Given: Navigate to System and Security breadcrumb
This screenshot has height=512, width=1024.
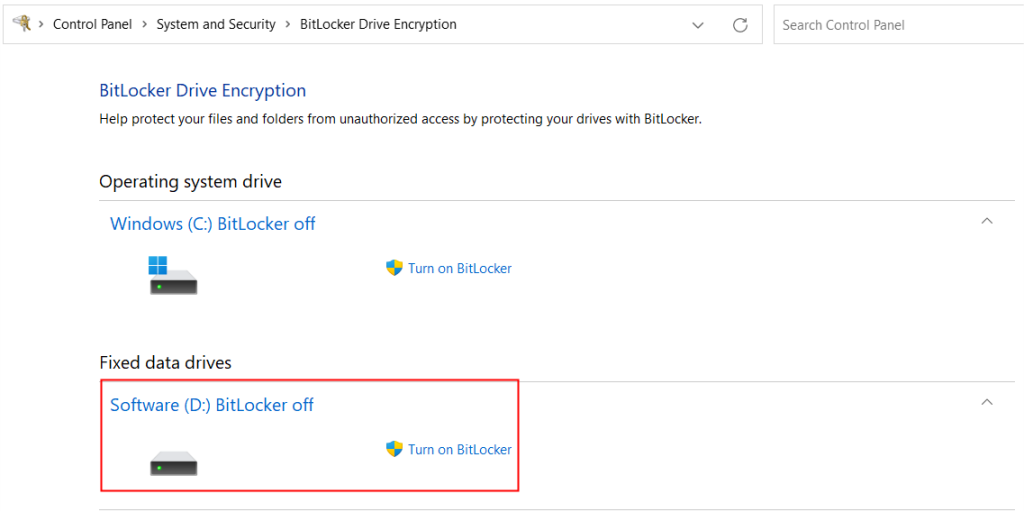Looking at the screenshot, I should [216, 25].
